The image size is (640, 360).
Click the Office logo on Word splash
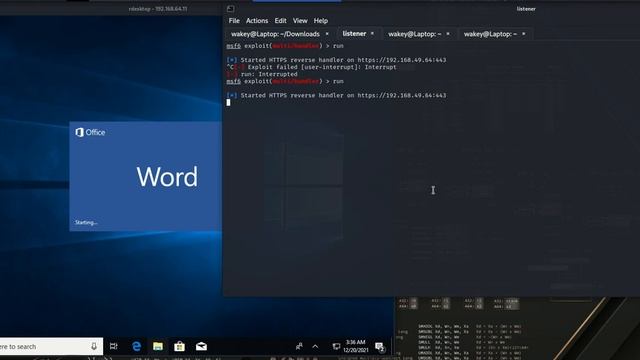[x=90, y=132]
